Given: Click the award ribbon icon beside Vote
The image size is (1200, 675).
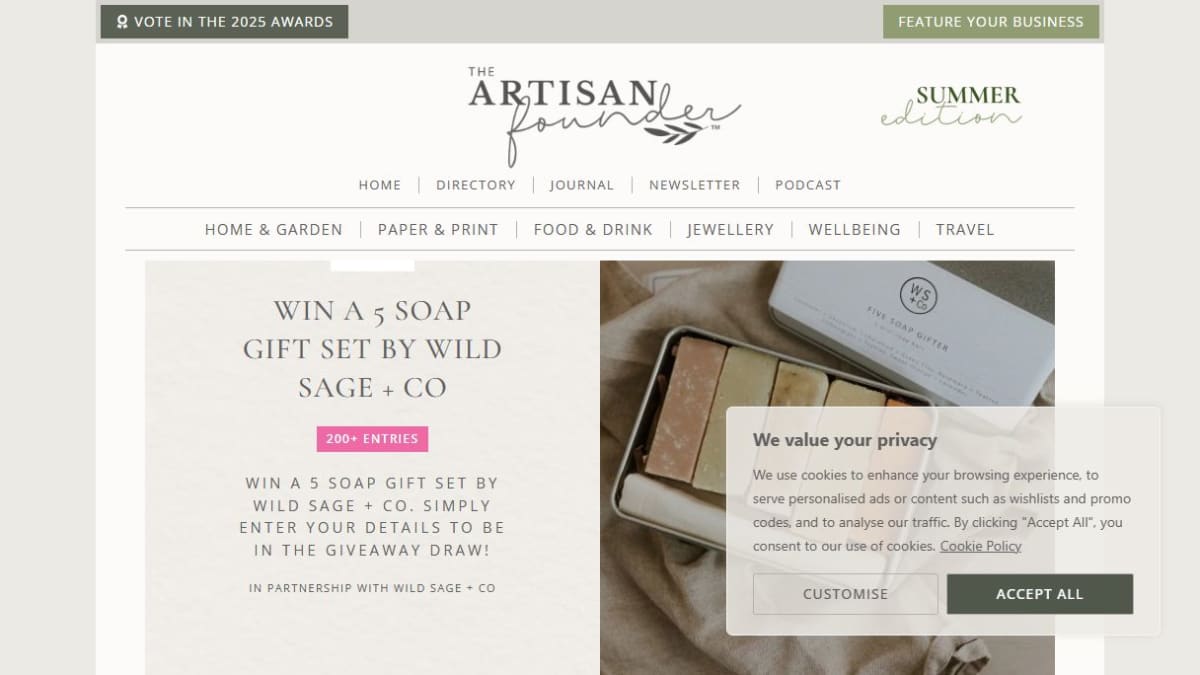Looking at the screenshot, I should pyautogui.click(x=122, y=22).
